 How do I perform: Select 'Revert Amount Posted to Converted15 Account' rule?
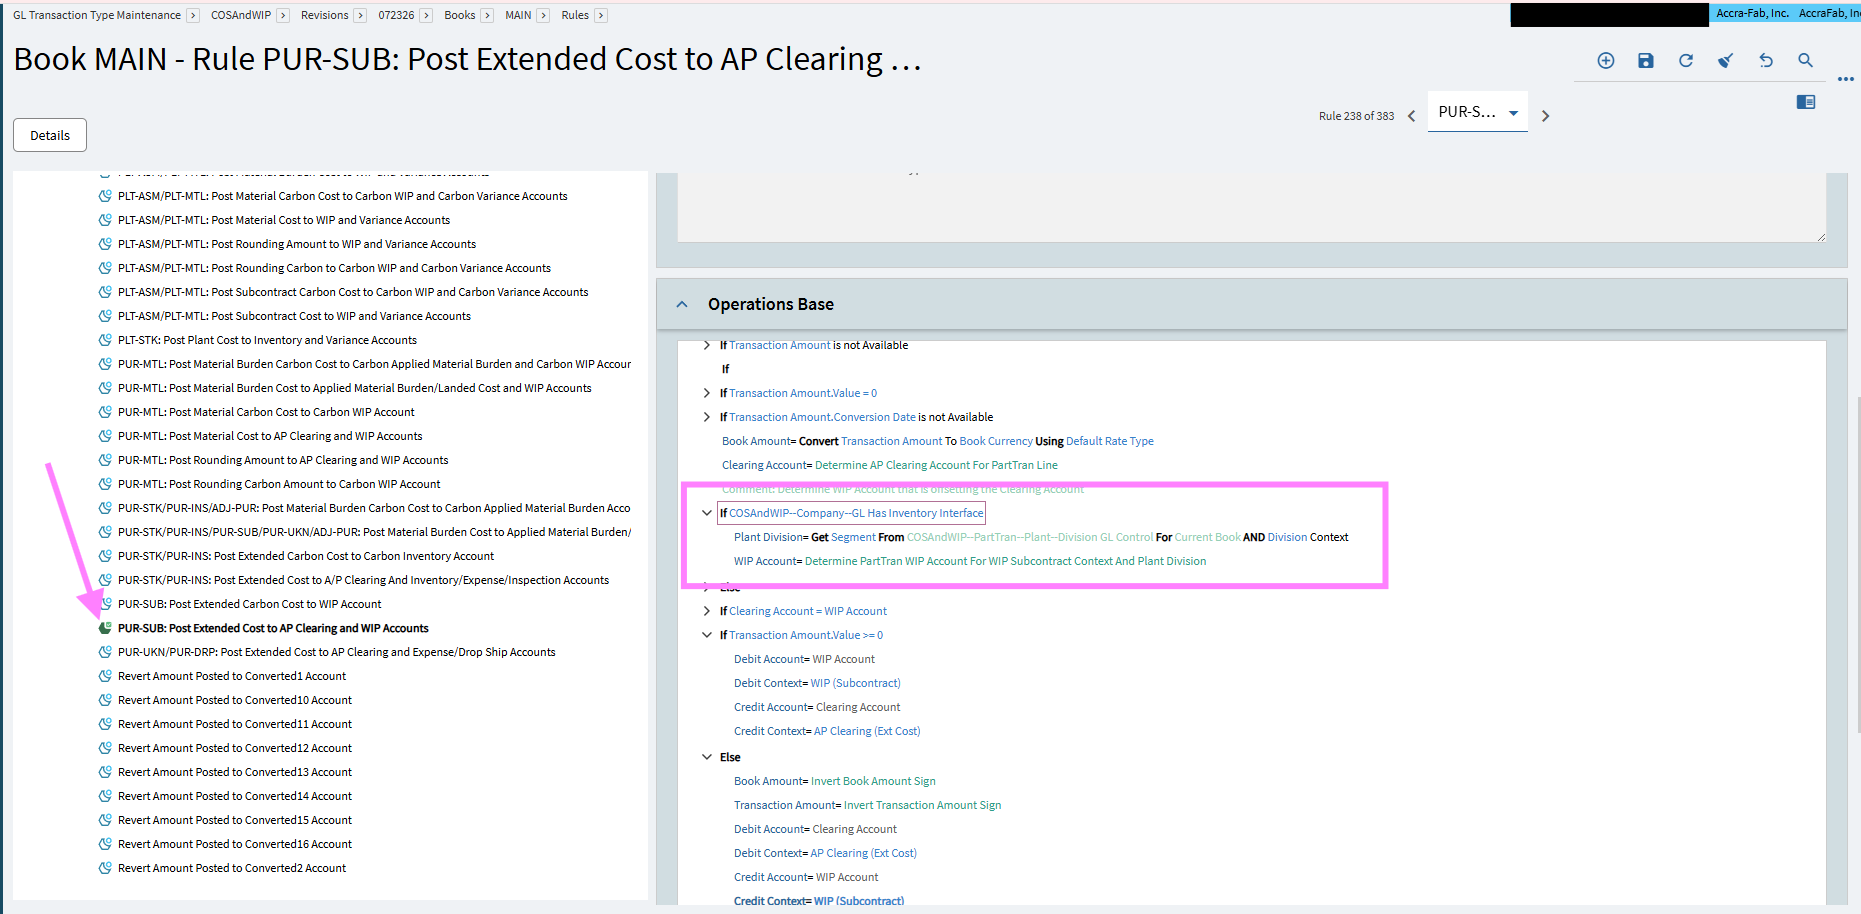pyautogui.click(x=235, y=820)
